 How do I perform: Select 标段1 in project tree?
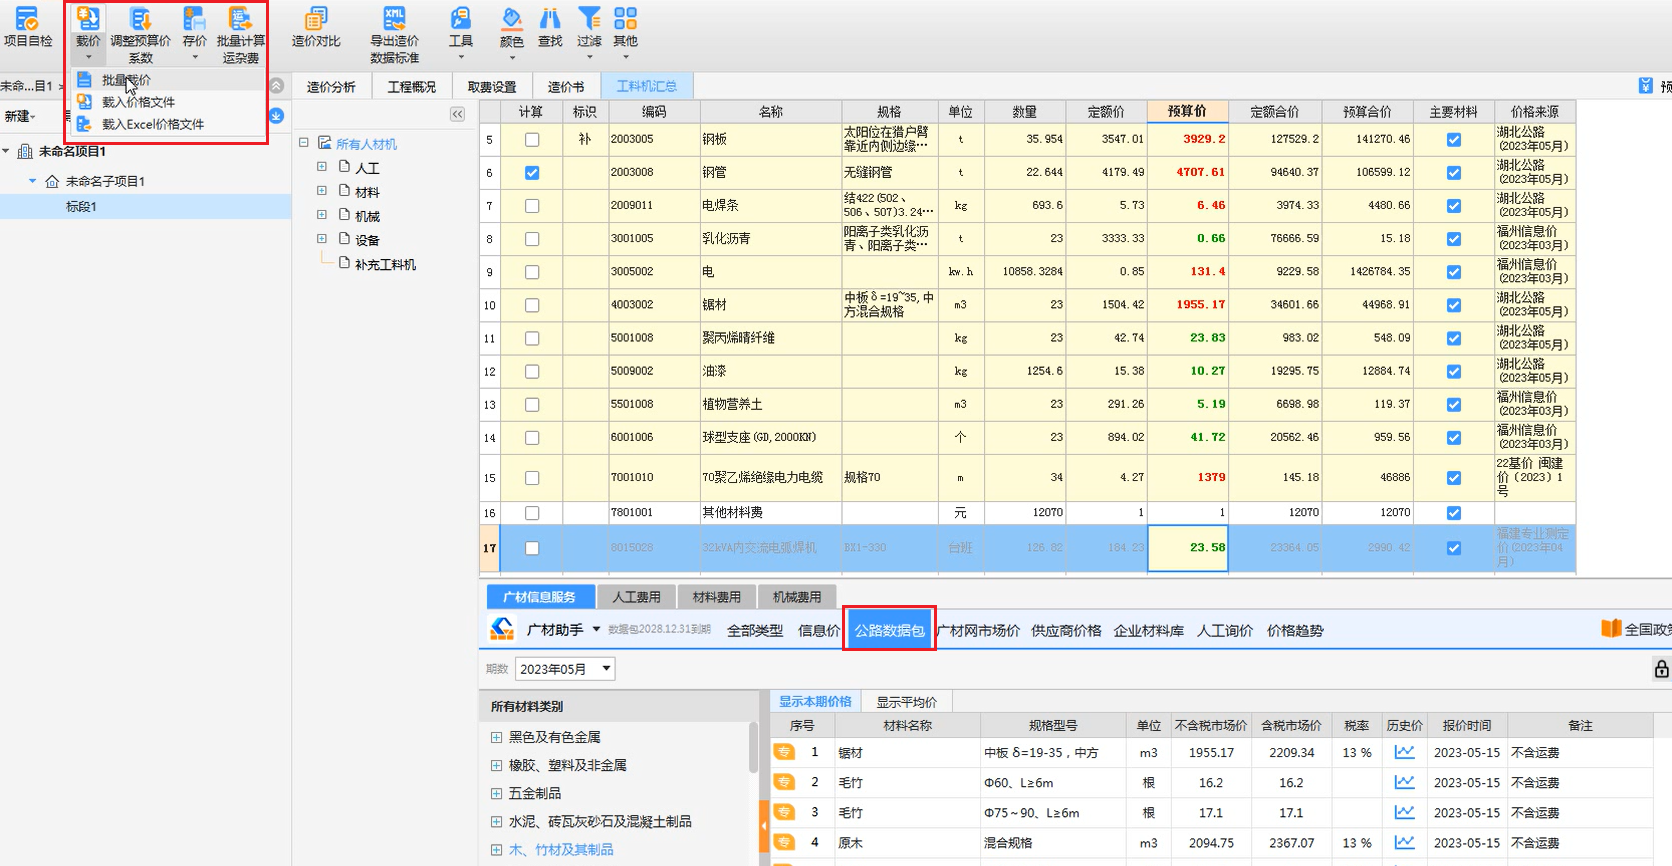tap(81, 207)
